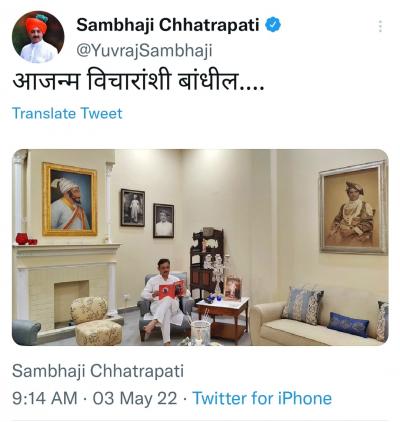
Task: Click the Marathi tweet text
Action: tap(138, 81)
